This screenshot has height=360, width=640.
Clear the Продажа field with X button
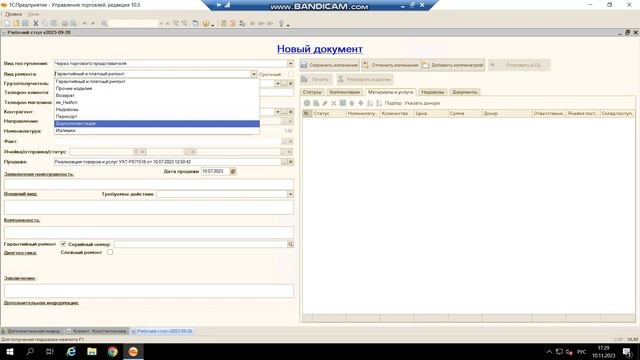290,162
